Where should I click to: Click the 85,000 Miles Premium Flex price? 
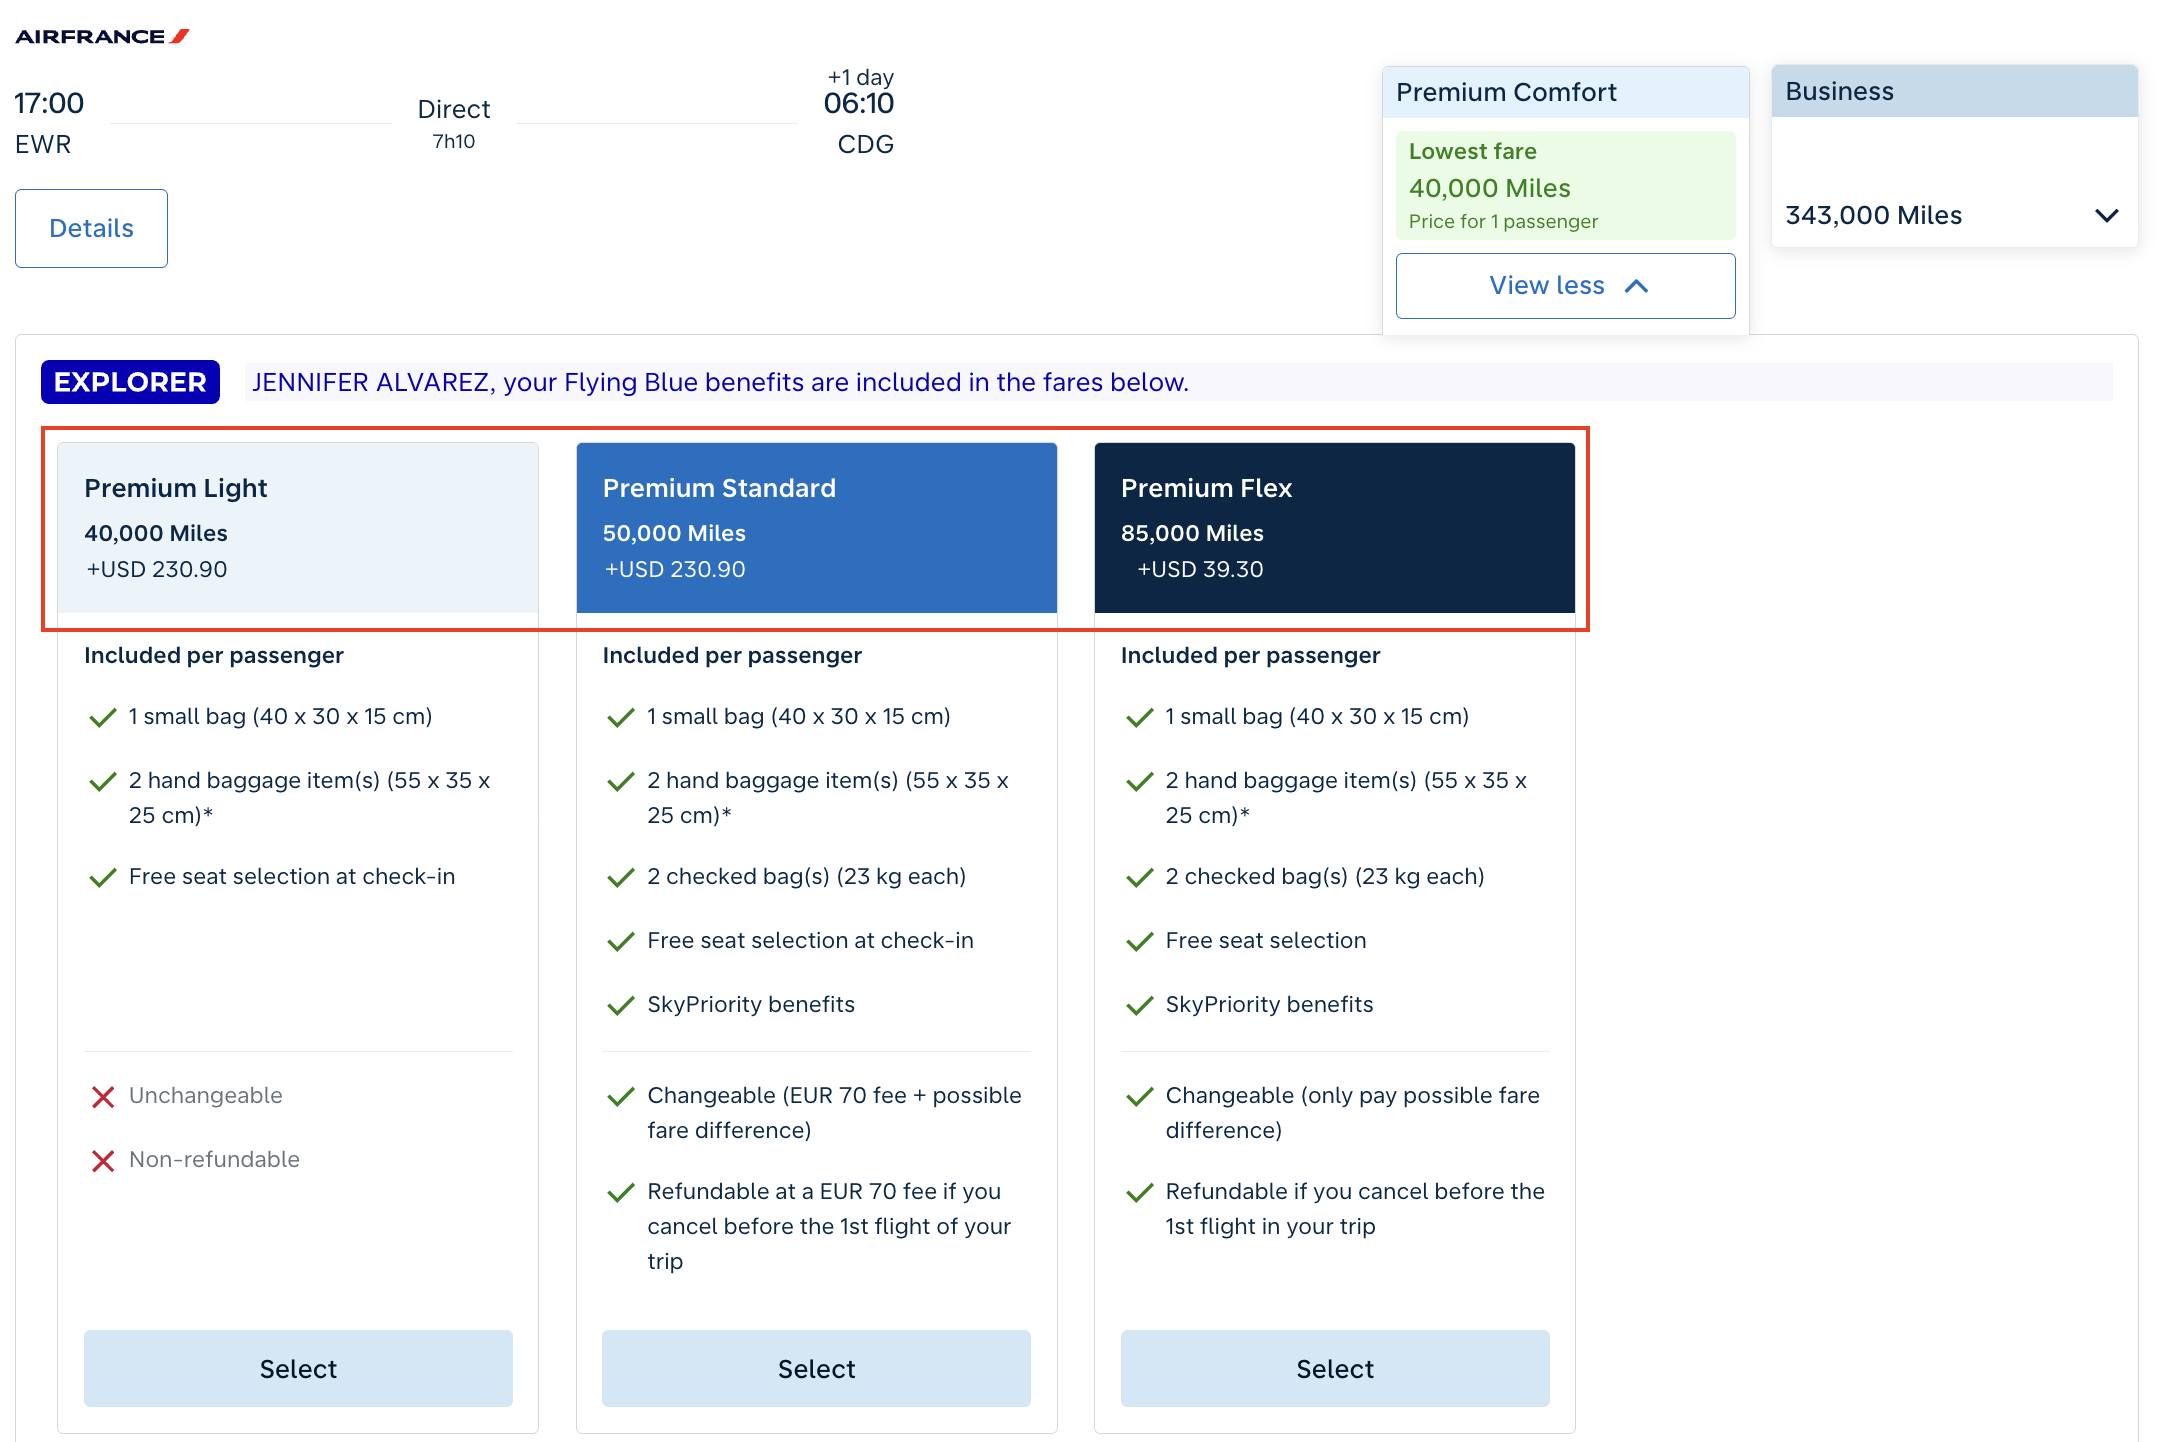pyautogui.click(x=1192, y=533)
